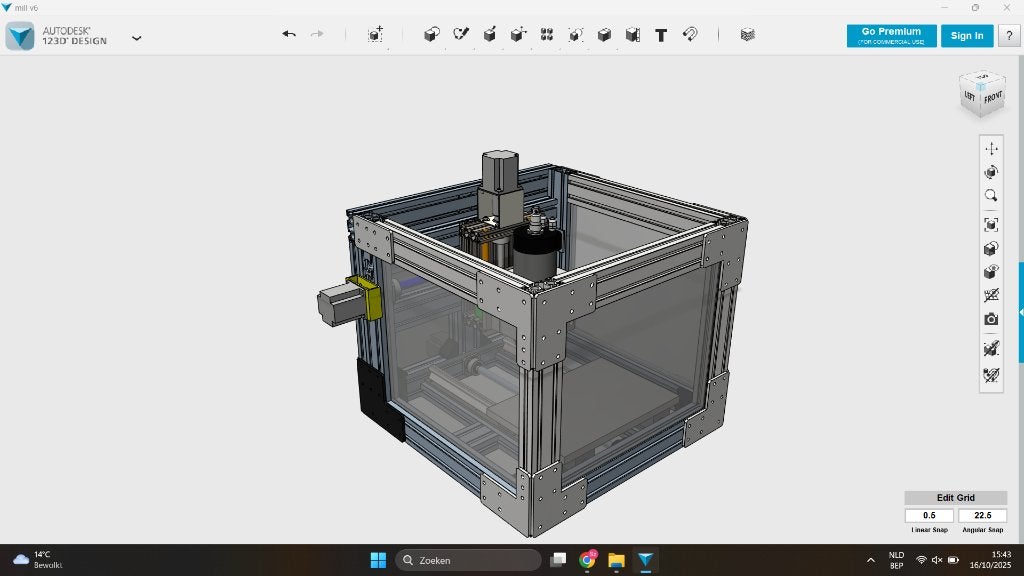Open the Transform tool with plus sign
Screen dimensions: 1024x576
(x=376, y=35)
